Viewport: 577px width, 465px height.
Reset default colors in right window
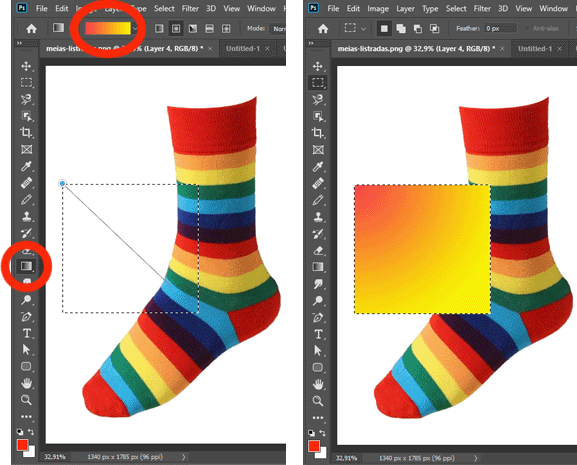(311, 433)
